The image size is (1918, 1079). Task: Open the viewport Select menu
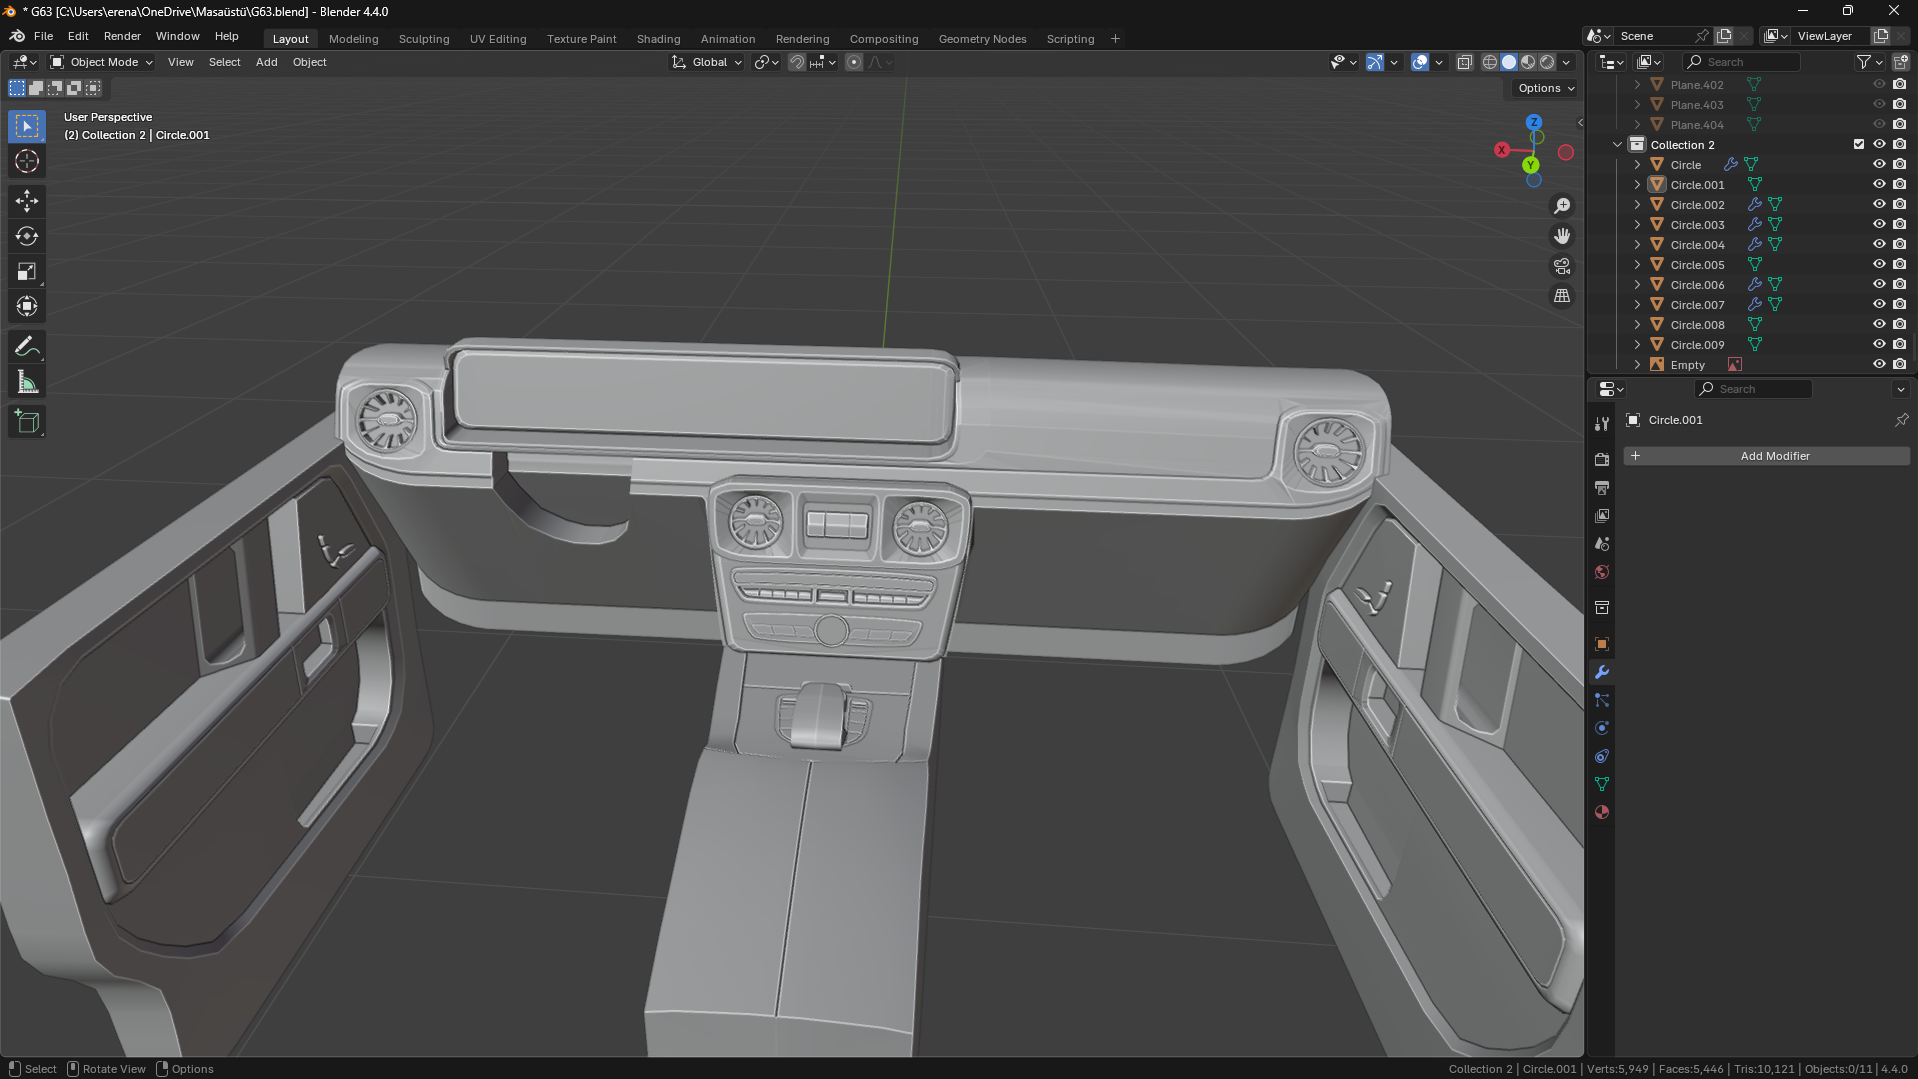[224, 62]
